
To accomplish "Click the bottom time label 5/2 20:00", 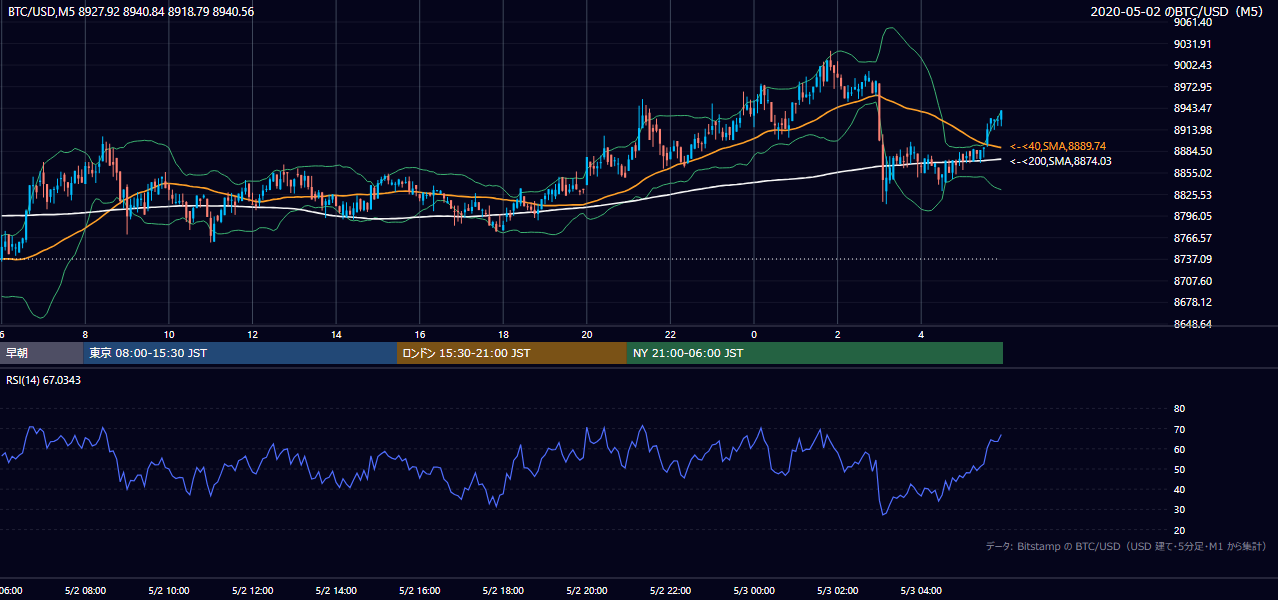I will pos(587,592).
